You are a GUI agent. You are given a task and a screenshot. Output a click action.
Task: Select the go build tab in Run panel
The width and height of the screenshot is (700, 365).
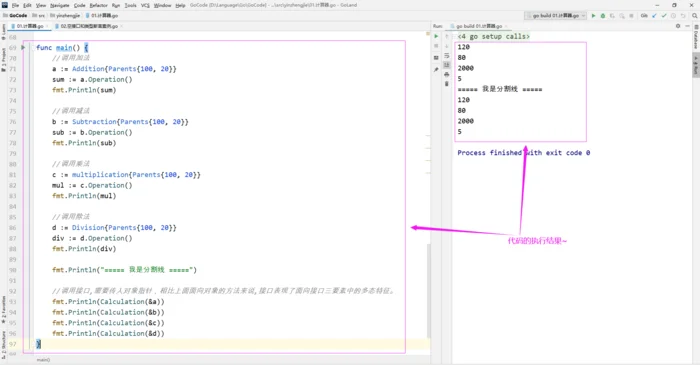point(479,26)
